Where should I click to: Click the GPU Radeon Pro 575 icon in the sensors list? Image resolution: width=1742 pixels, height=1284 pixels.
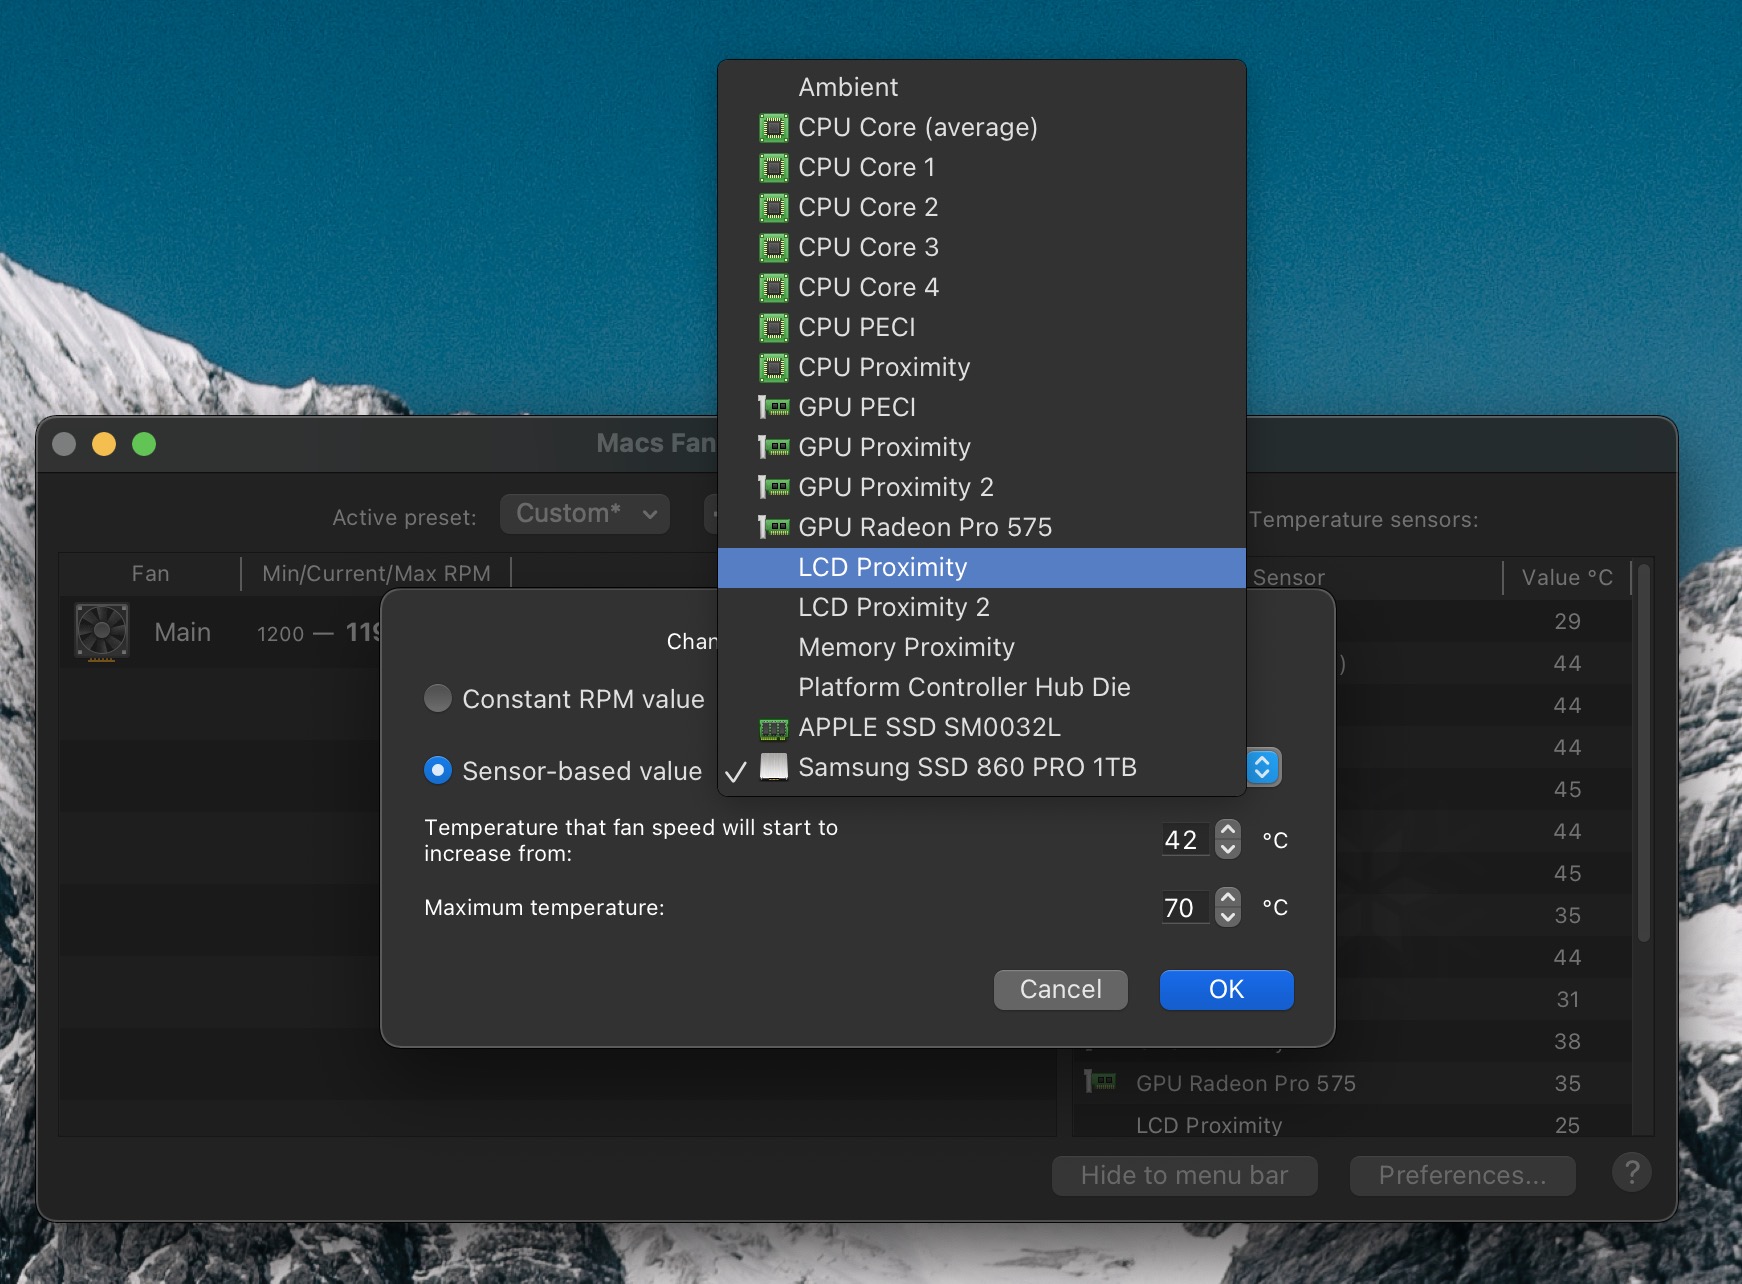pos(1101,1082)
